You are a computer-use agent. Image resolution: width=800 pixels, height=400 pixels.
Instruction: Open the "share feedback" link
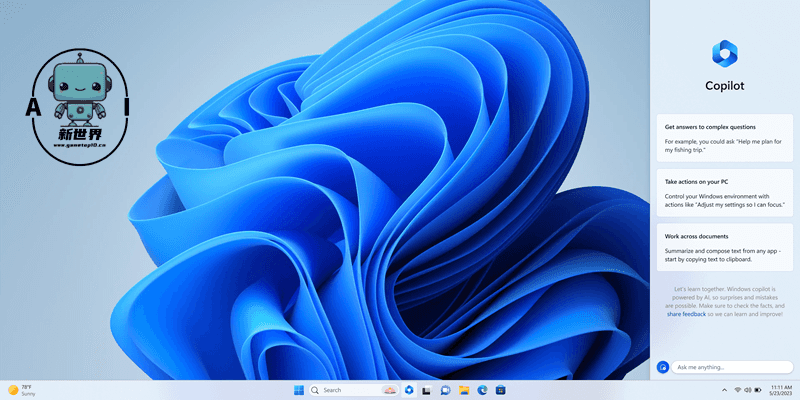(x=686, y=314)
